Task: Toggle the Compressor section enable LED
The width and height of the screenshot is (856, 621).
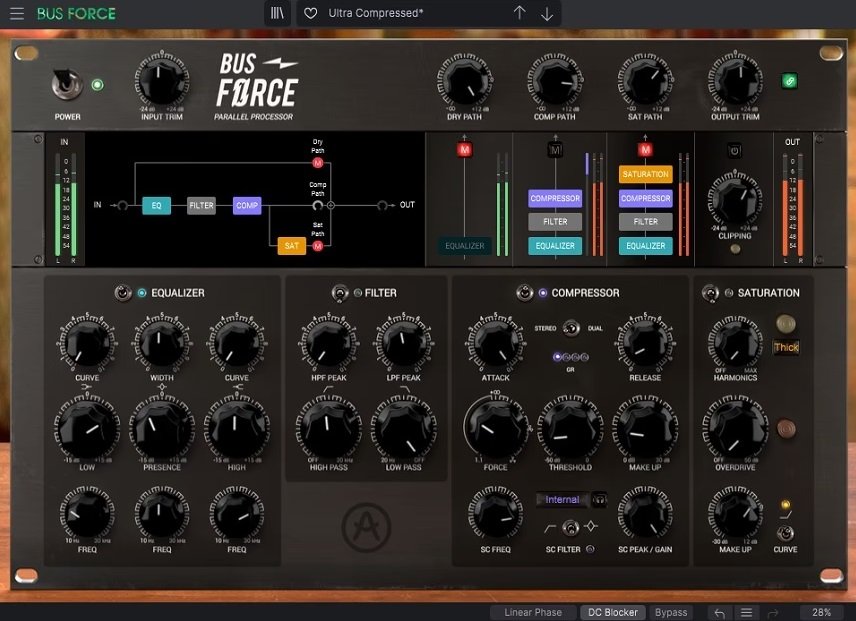Action: coord(543,293)
